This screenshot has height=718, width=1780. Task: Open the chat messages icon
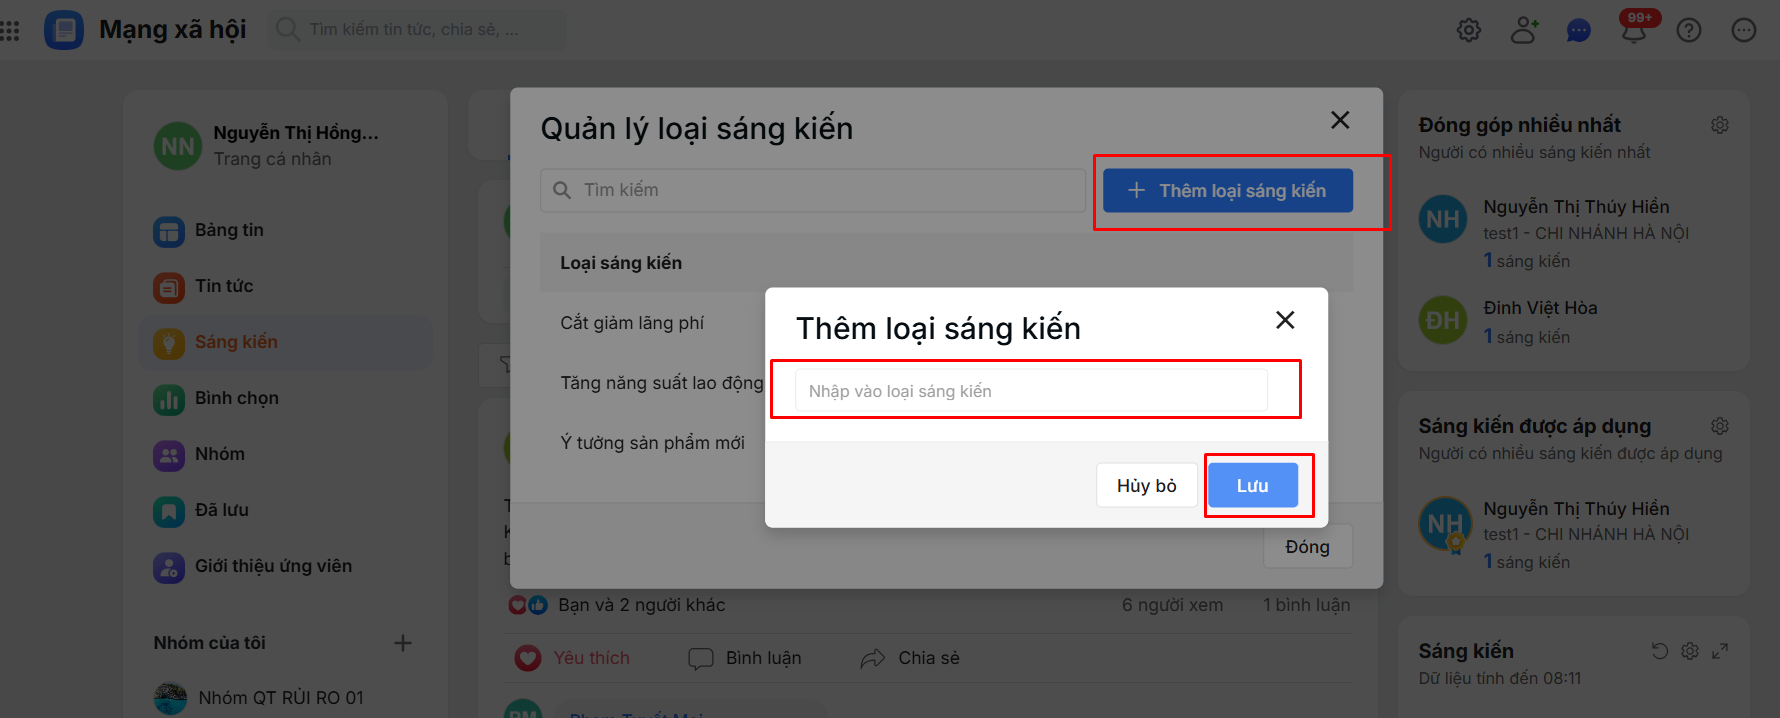coord(1578,31)
